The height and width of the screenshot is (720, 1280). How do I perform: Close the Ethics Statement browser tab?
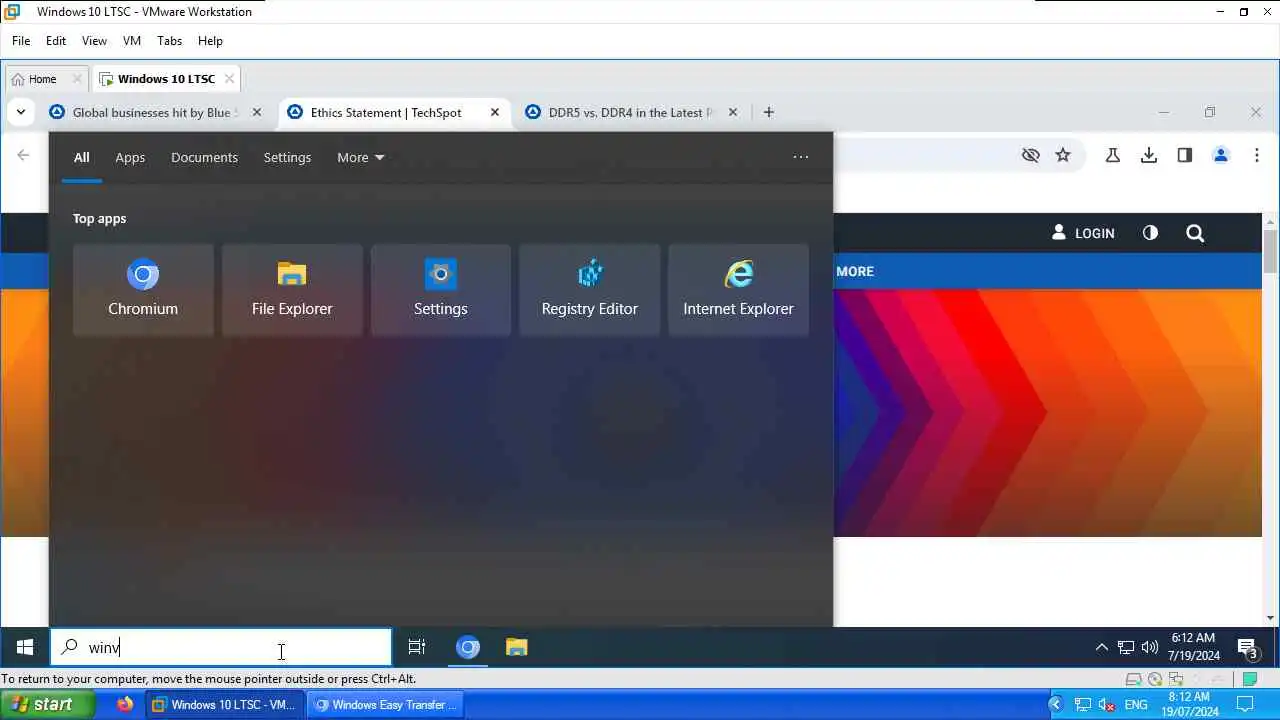coord(495,112)
